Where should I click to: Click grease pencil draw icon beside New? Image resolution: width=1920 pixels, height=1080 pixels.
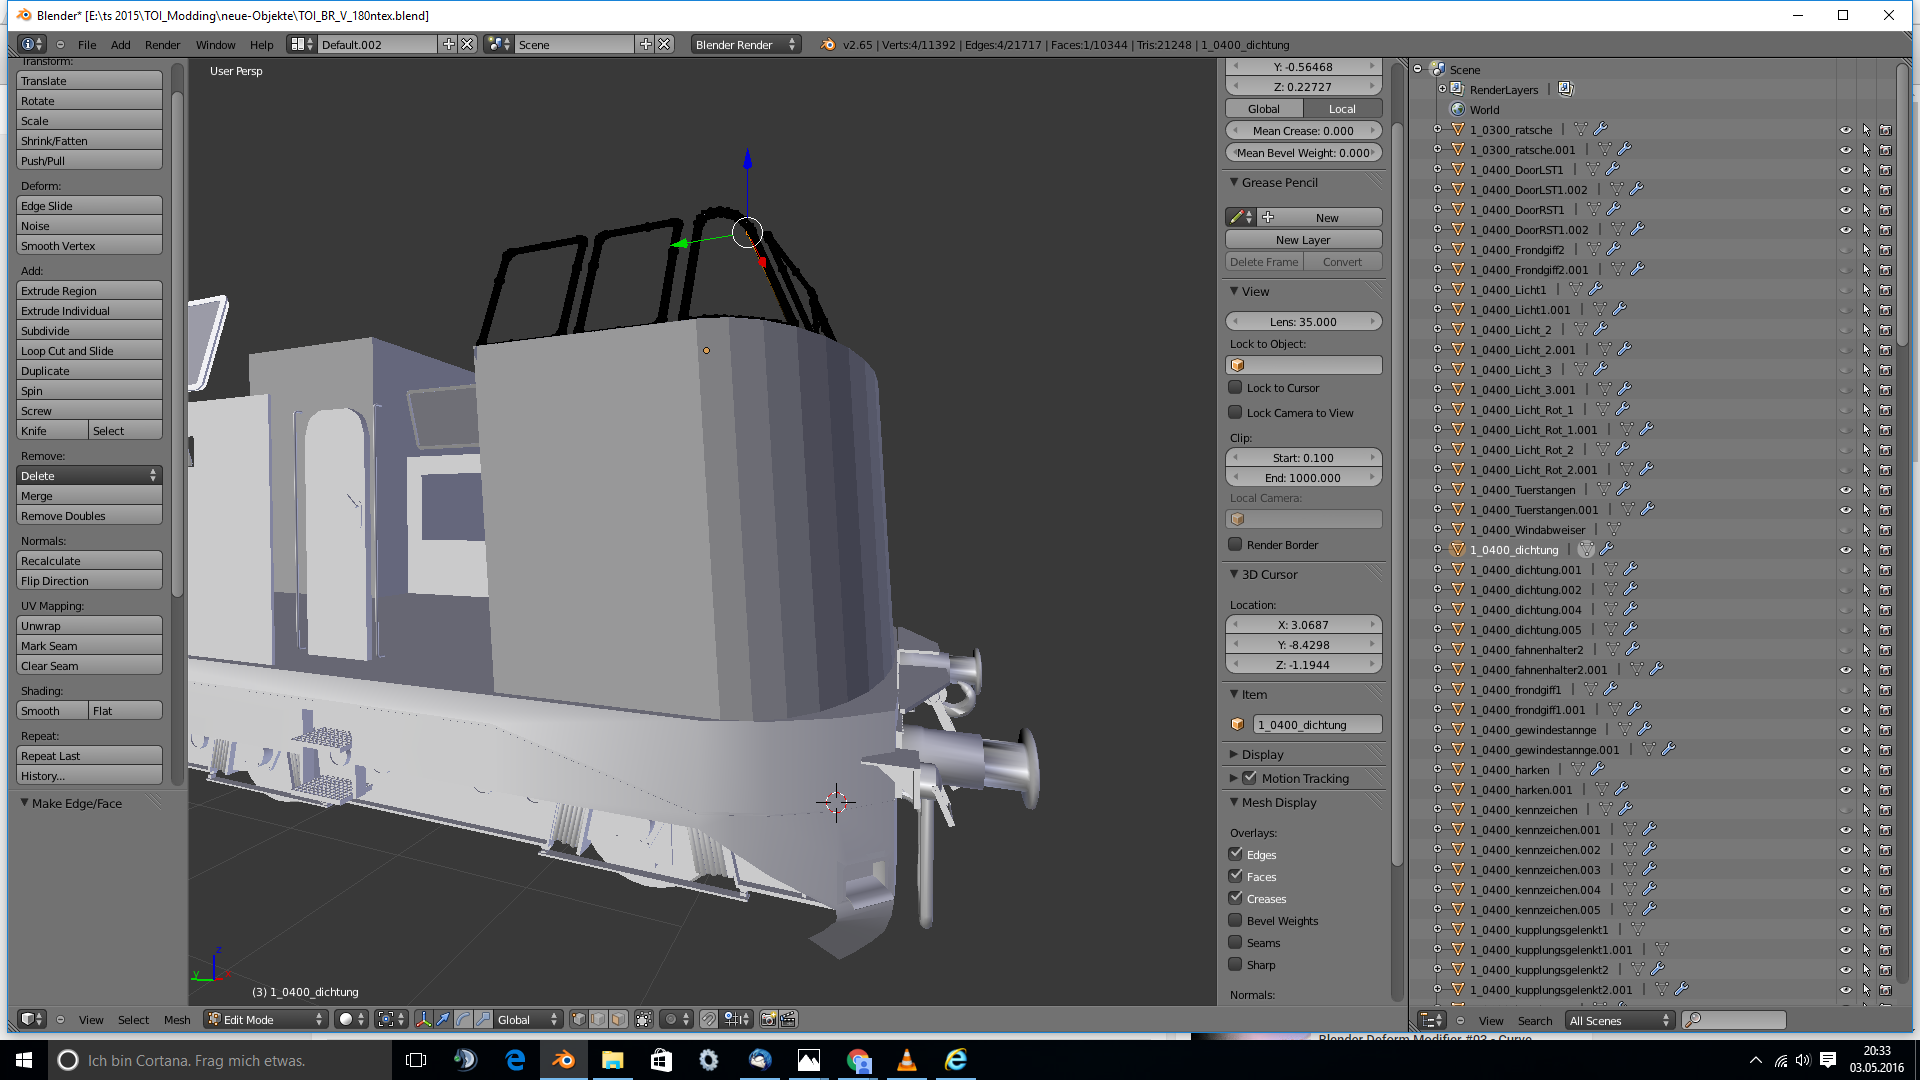point(1237,217)
